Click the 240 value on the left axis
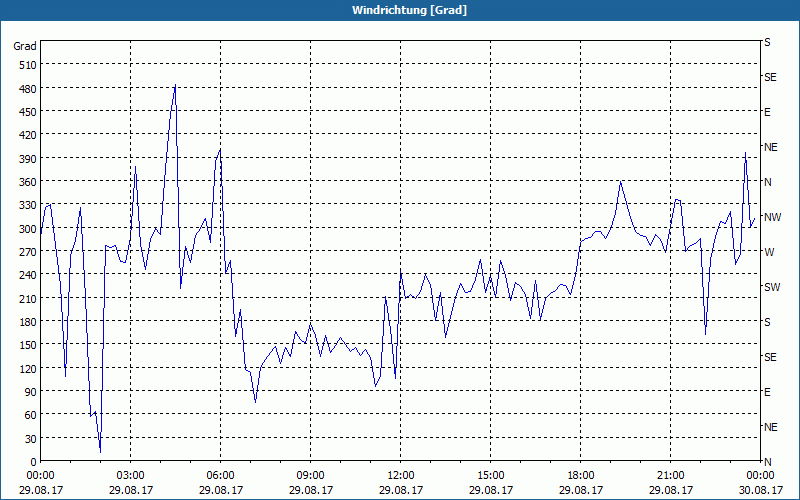Viewport: 800px width, 500px height. (x=28, y=275)
